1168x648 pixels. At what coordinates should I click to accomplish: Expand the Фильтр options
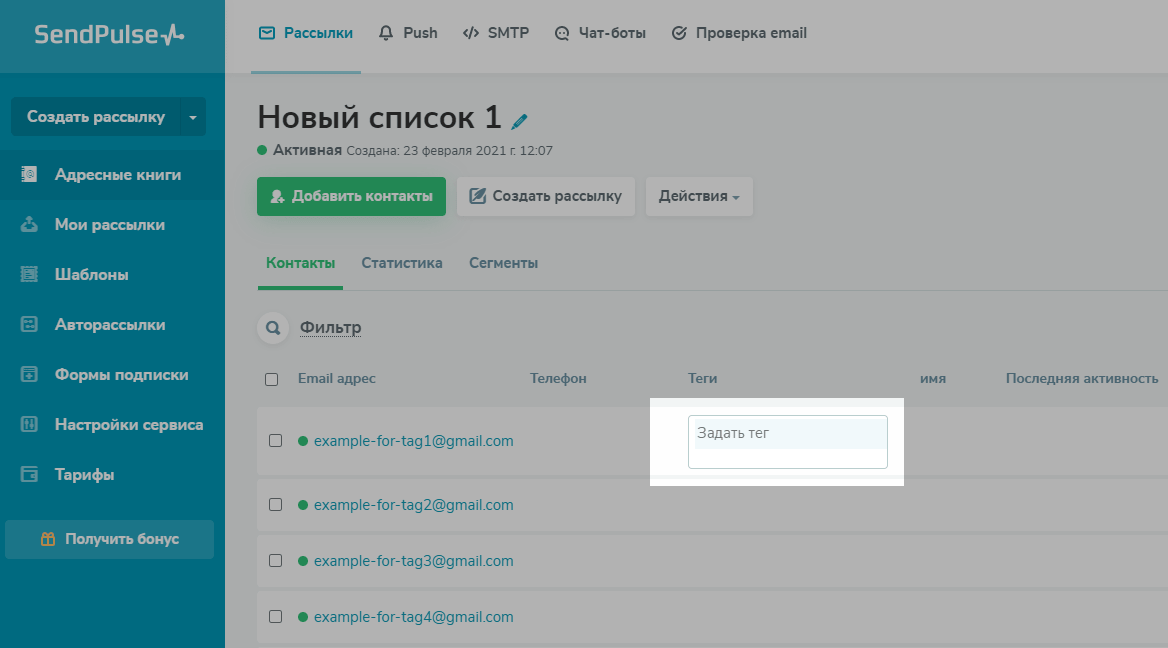pyautogui.click(x=330, y=328)
